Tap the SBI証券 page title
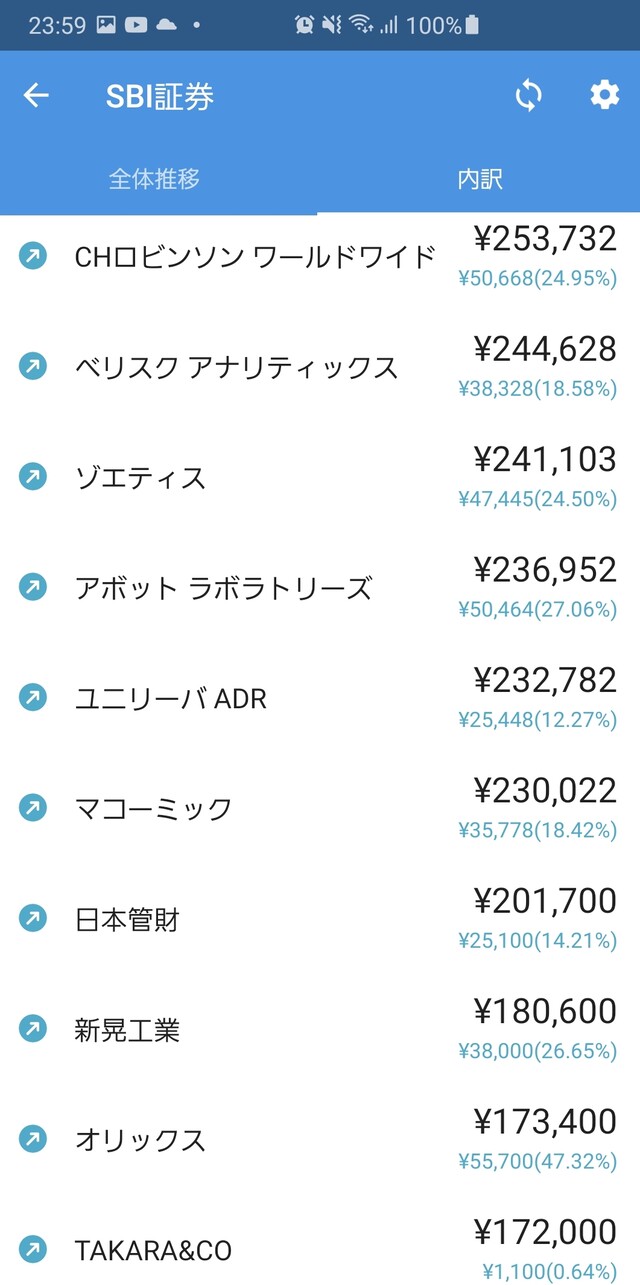 pos(159,96)
